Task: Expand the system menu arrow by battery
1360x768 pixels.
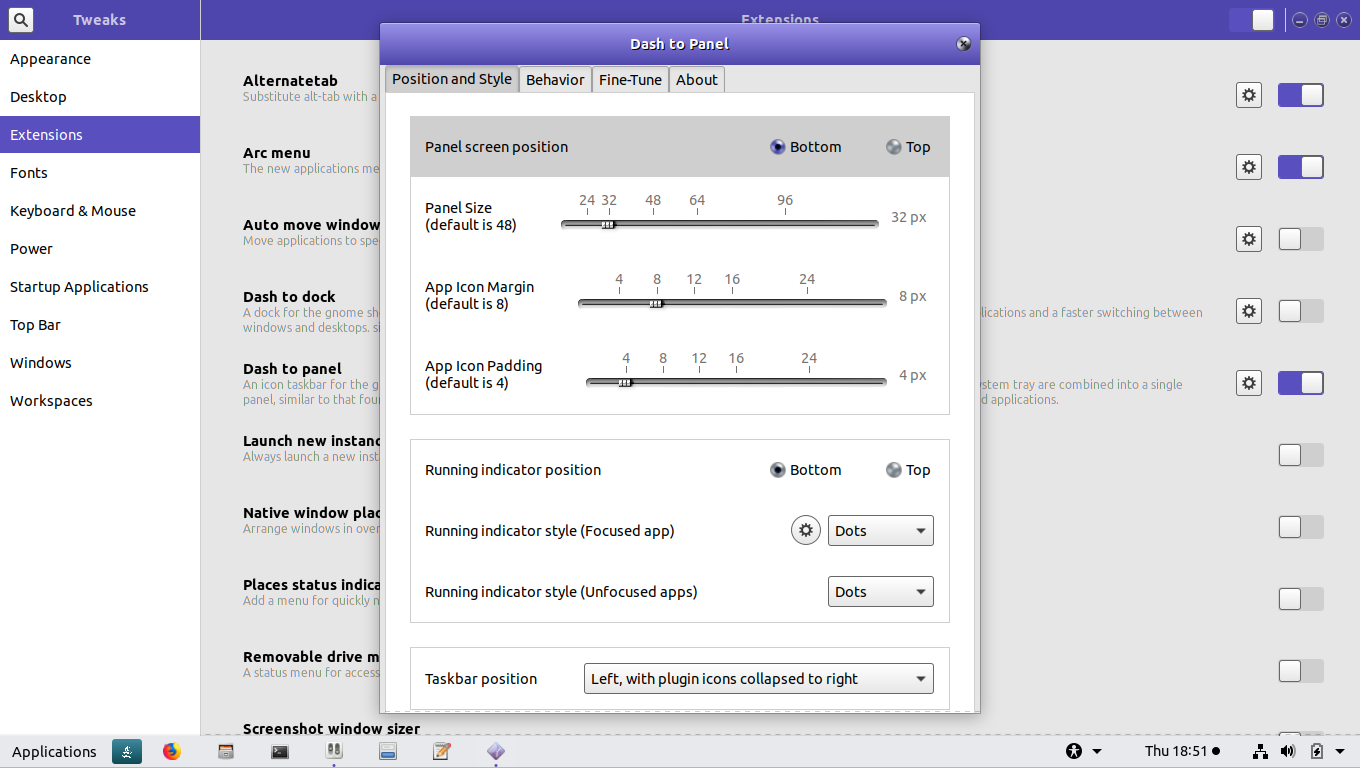Action: coord(1340,752)
